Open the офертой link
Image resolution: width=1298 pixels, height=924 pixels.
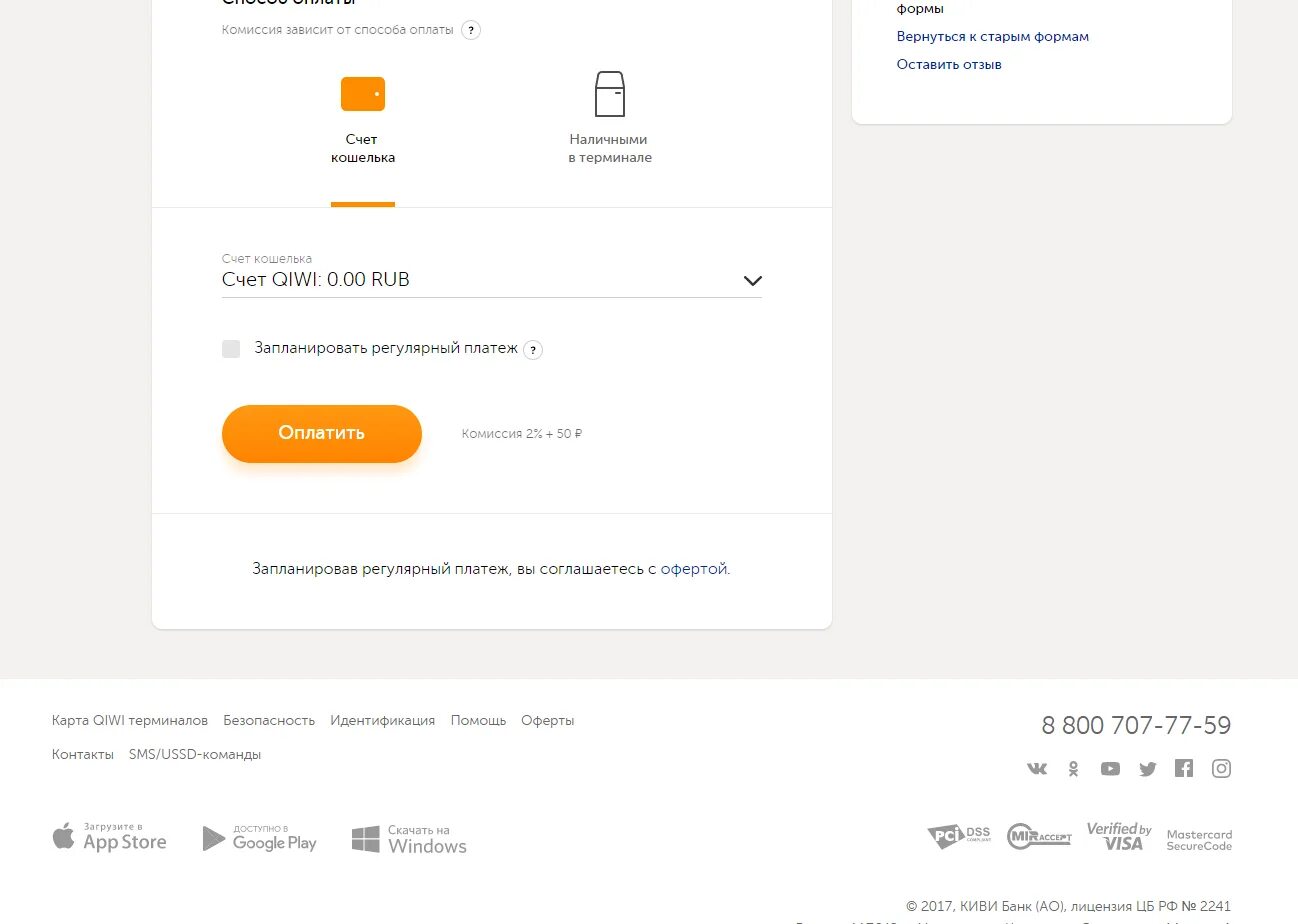coord(693,569)
